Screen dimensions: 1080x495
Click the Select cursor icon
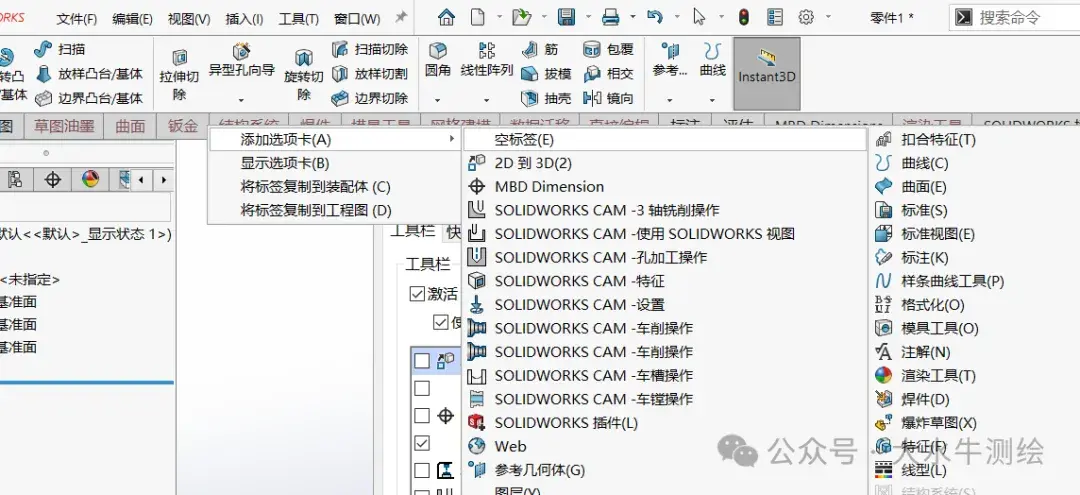coord(699,17)
